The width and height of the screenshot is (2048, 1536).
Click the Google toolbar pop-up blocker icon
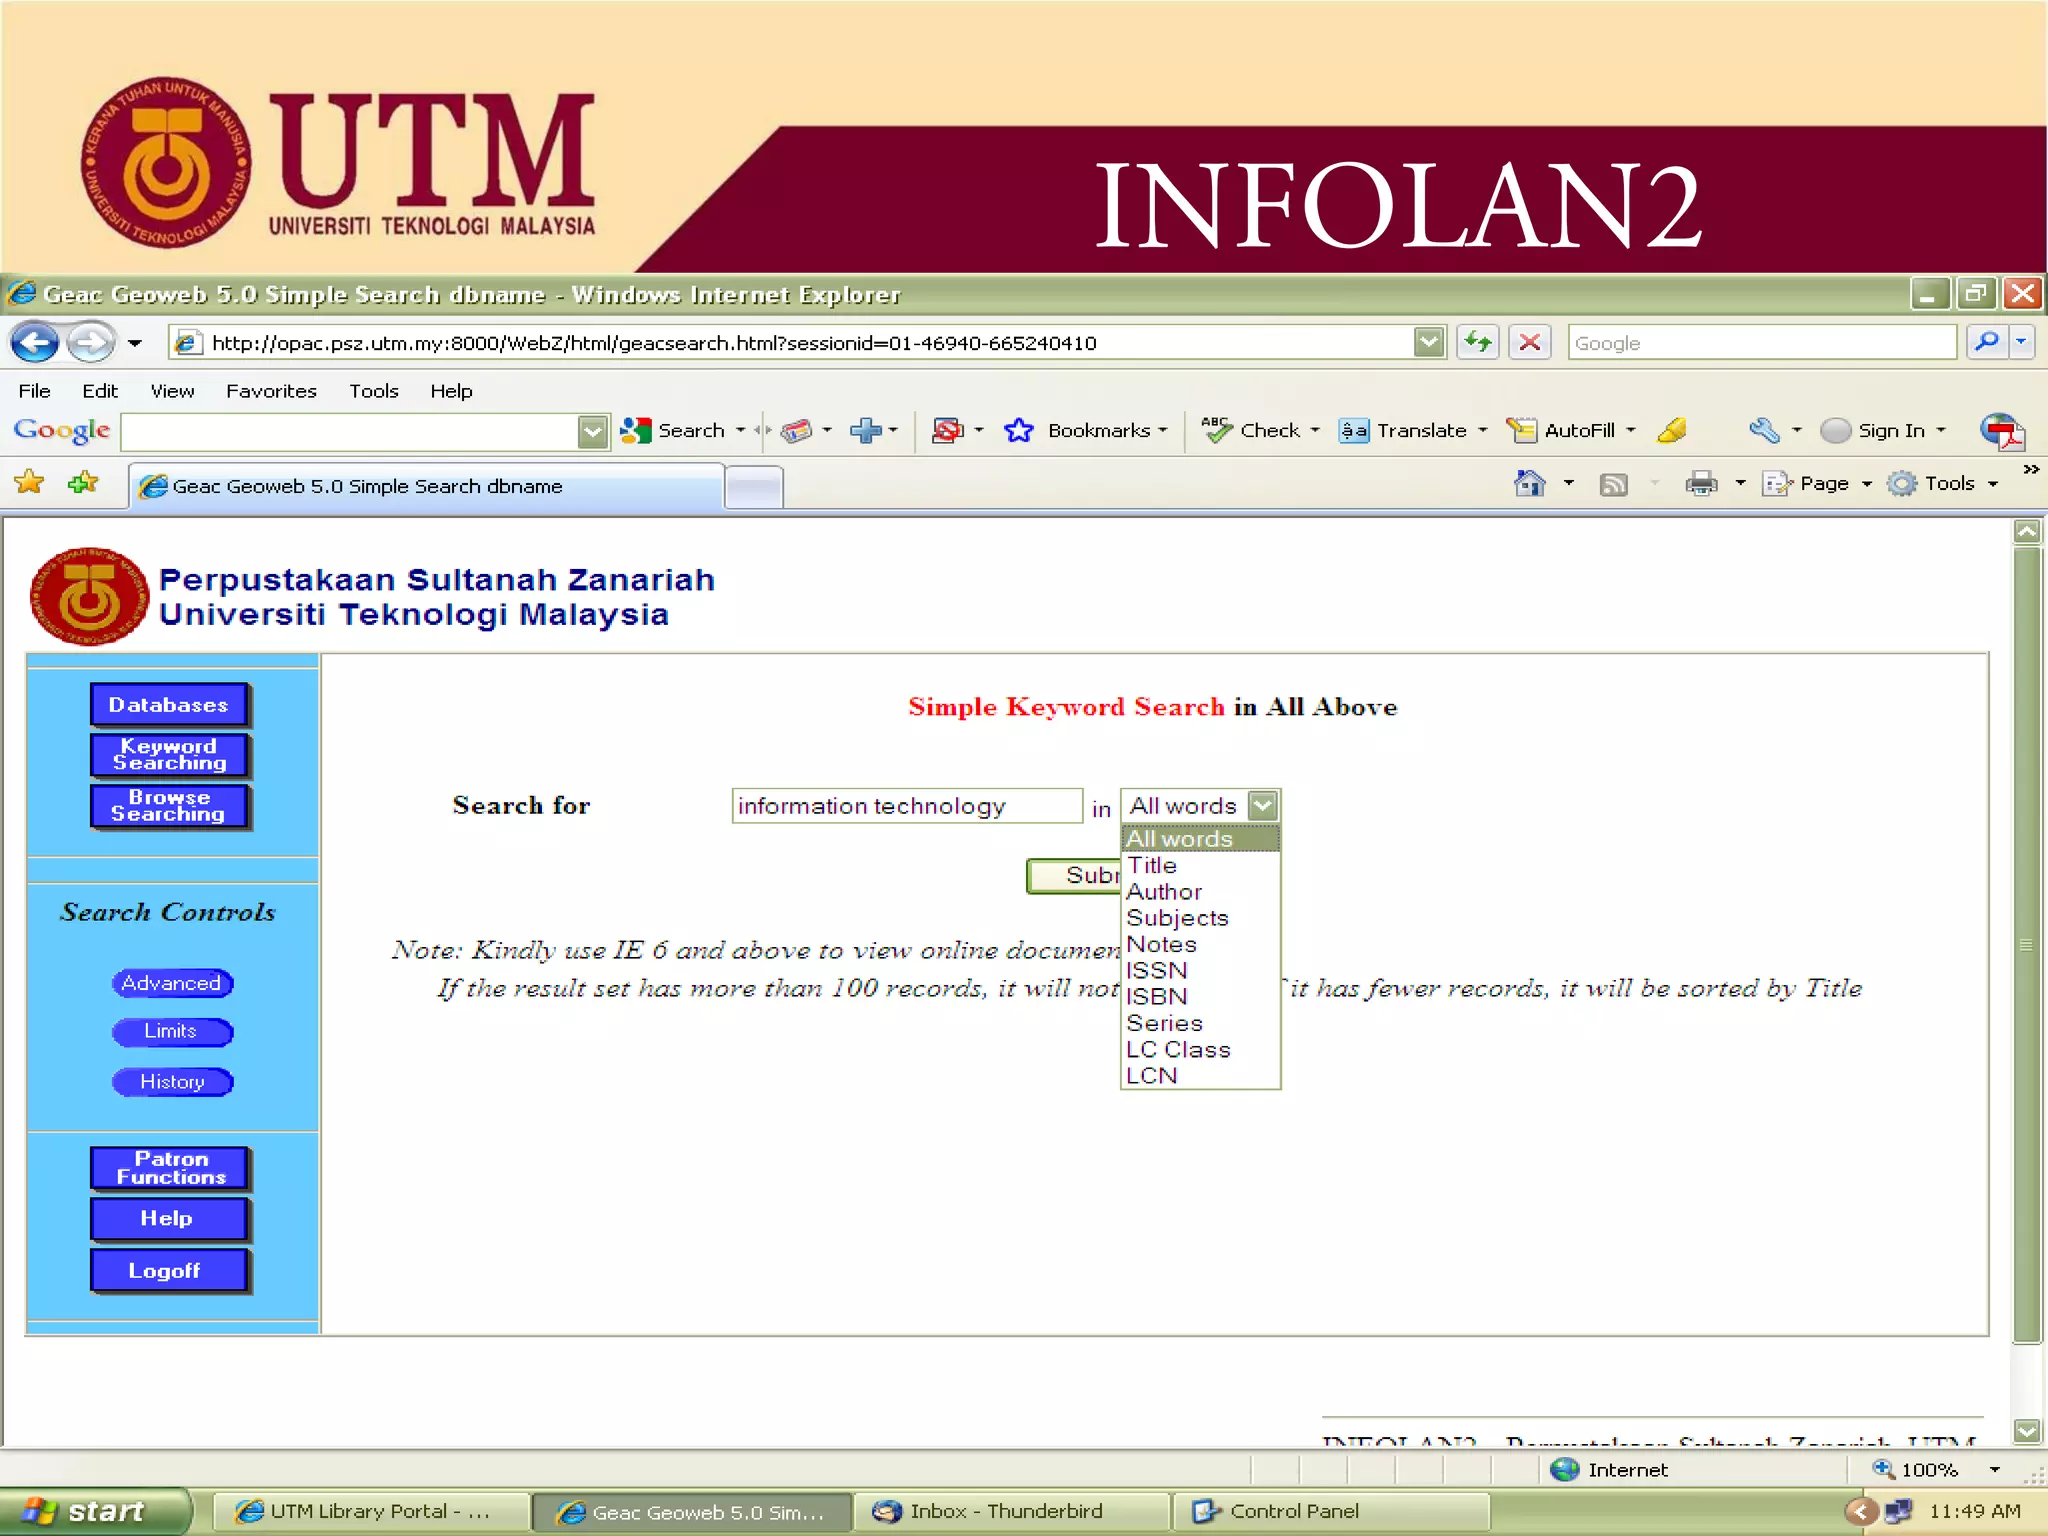pos(947,431)
